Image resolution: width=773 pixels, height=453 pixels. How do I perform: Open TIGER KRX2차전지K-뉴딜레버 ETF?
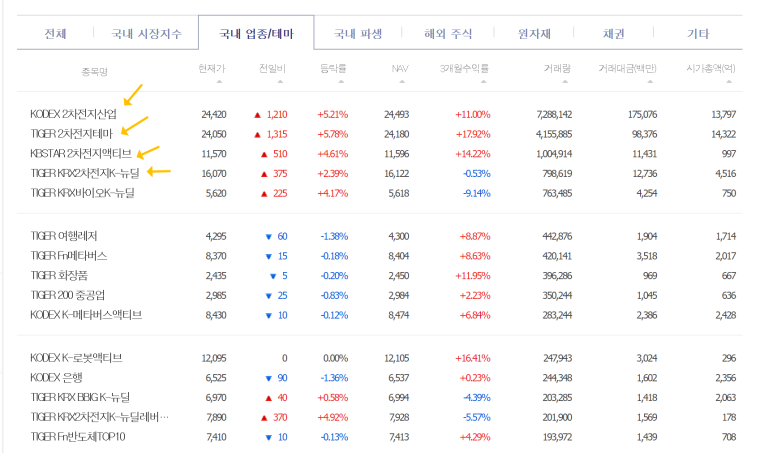[100, 417]
